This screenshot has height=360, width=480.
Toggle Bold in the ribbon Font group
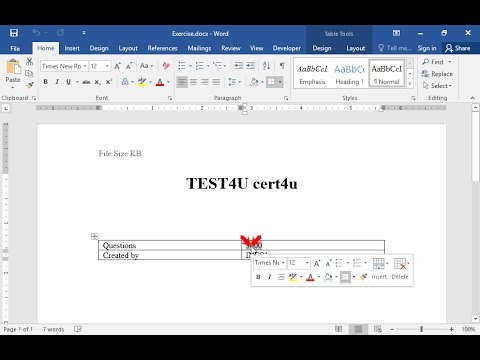(x=46, y=82)
